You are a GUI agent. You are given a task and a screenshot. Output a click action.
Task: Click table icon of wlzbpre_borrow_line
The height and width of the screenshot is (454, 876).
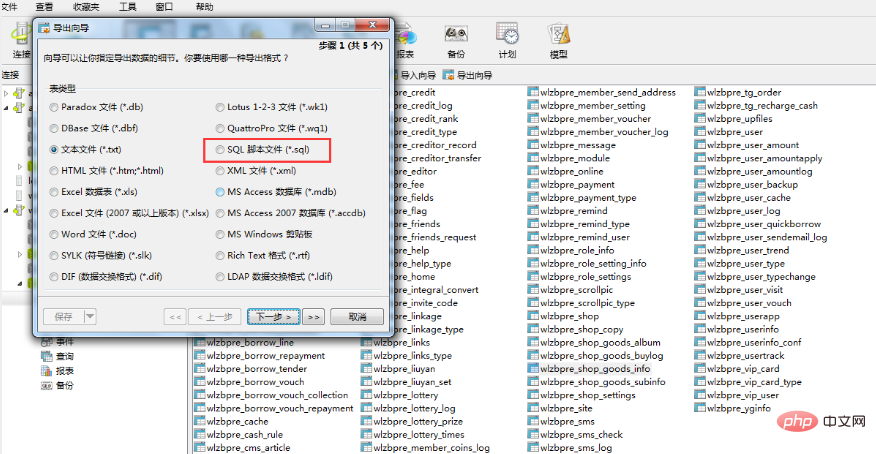(199, 342)
